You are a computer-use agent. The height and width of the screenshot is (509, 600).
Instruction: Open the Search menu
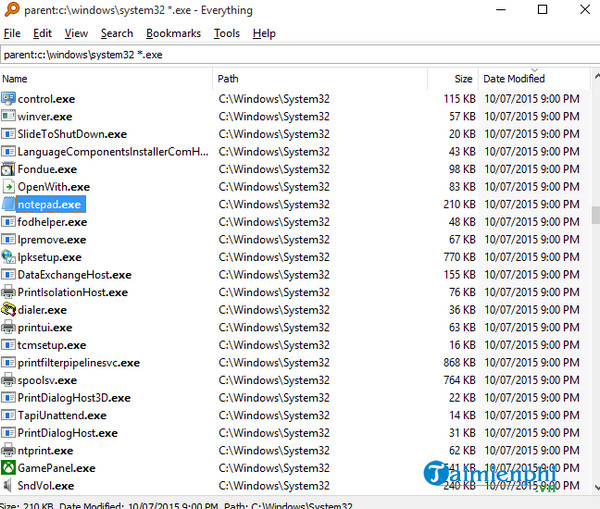click(x=117, y=33)
